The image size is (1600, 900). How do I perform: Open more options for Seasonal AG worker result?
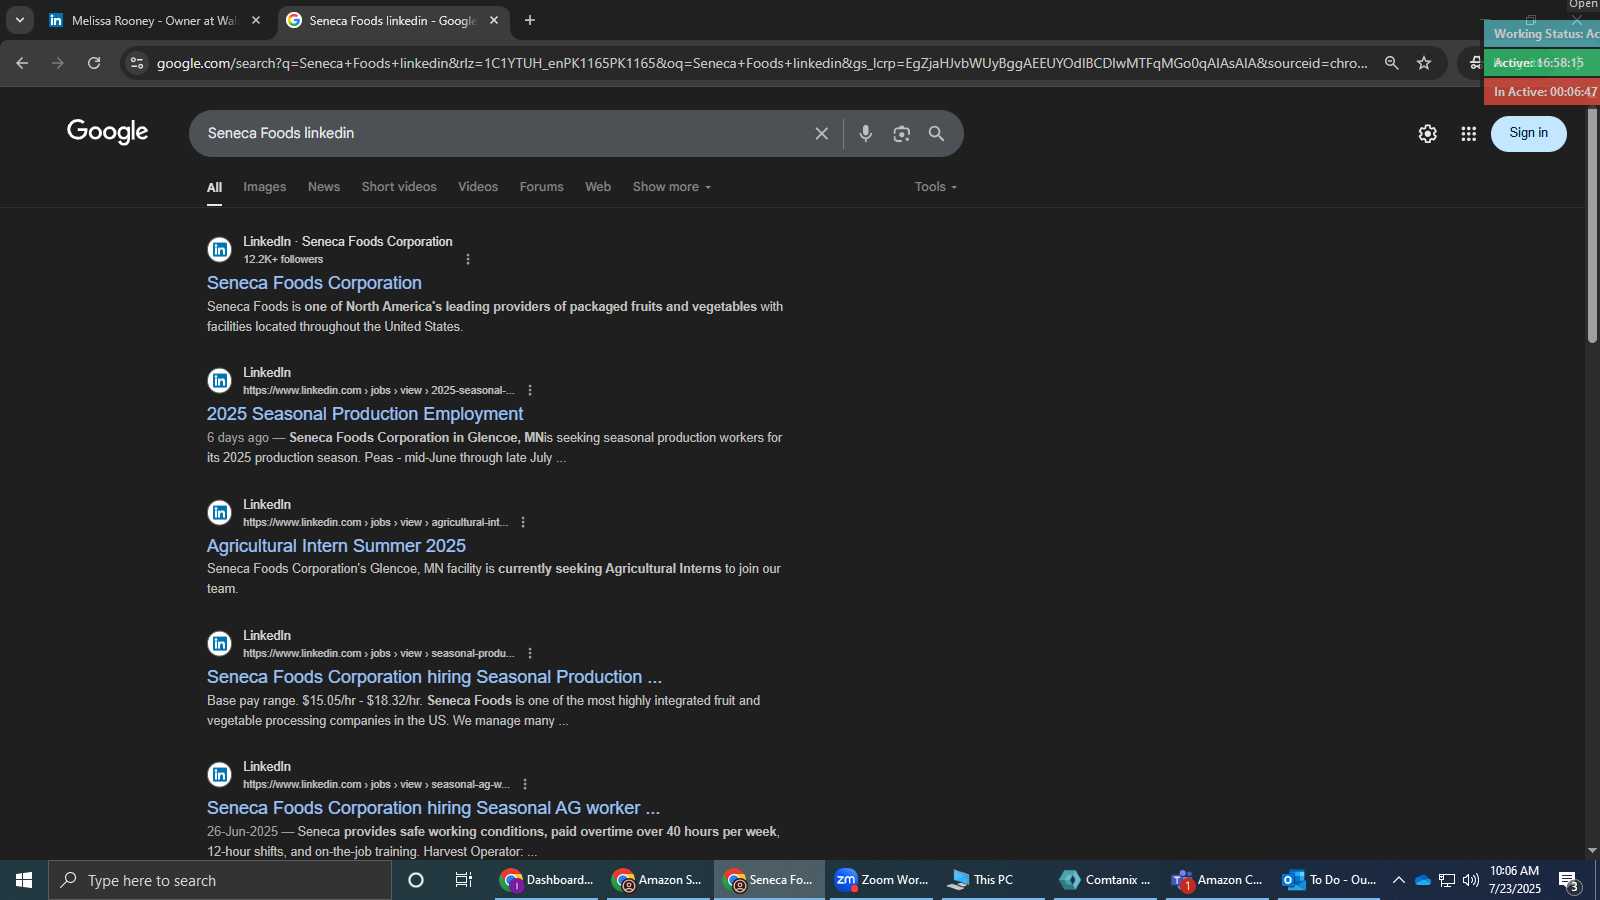(525, 785)
